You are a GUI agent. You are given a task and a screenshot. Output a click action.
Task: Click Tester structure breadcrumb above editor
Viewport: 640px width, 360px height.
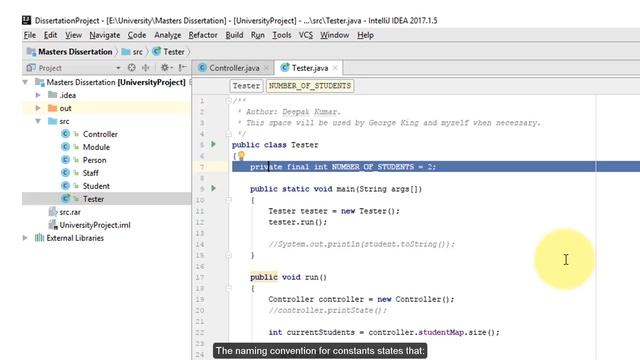click(246, 86)
